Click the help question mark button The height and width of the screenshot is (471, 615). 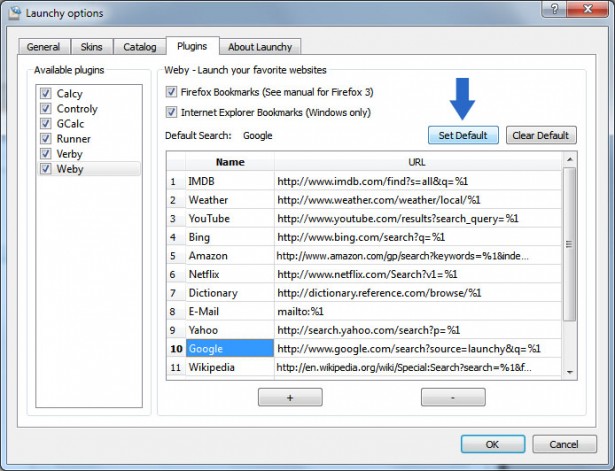[550, 9]
